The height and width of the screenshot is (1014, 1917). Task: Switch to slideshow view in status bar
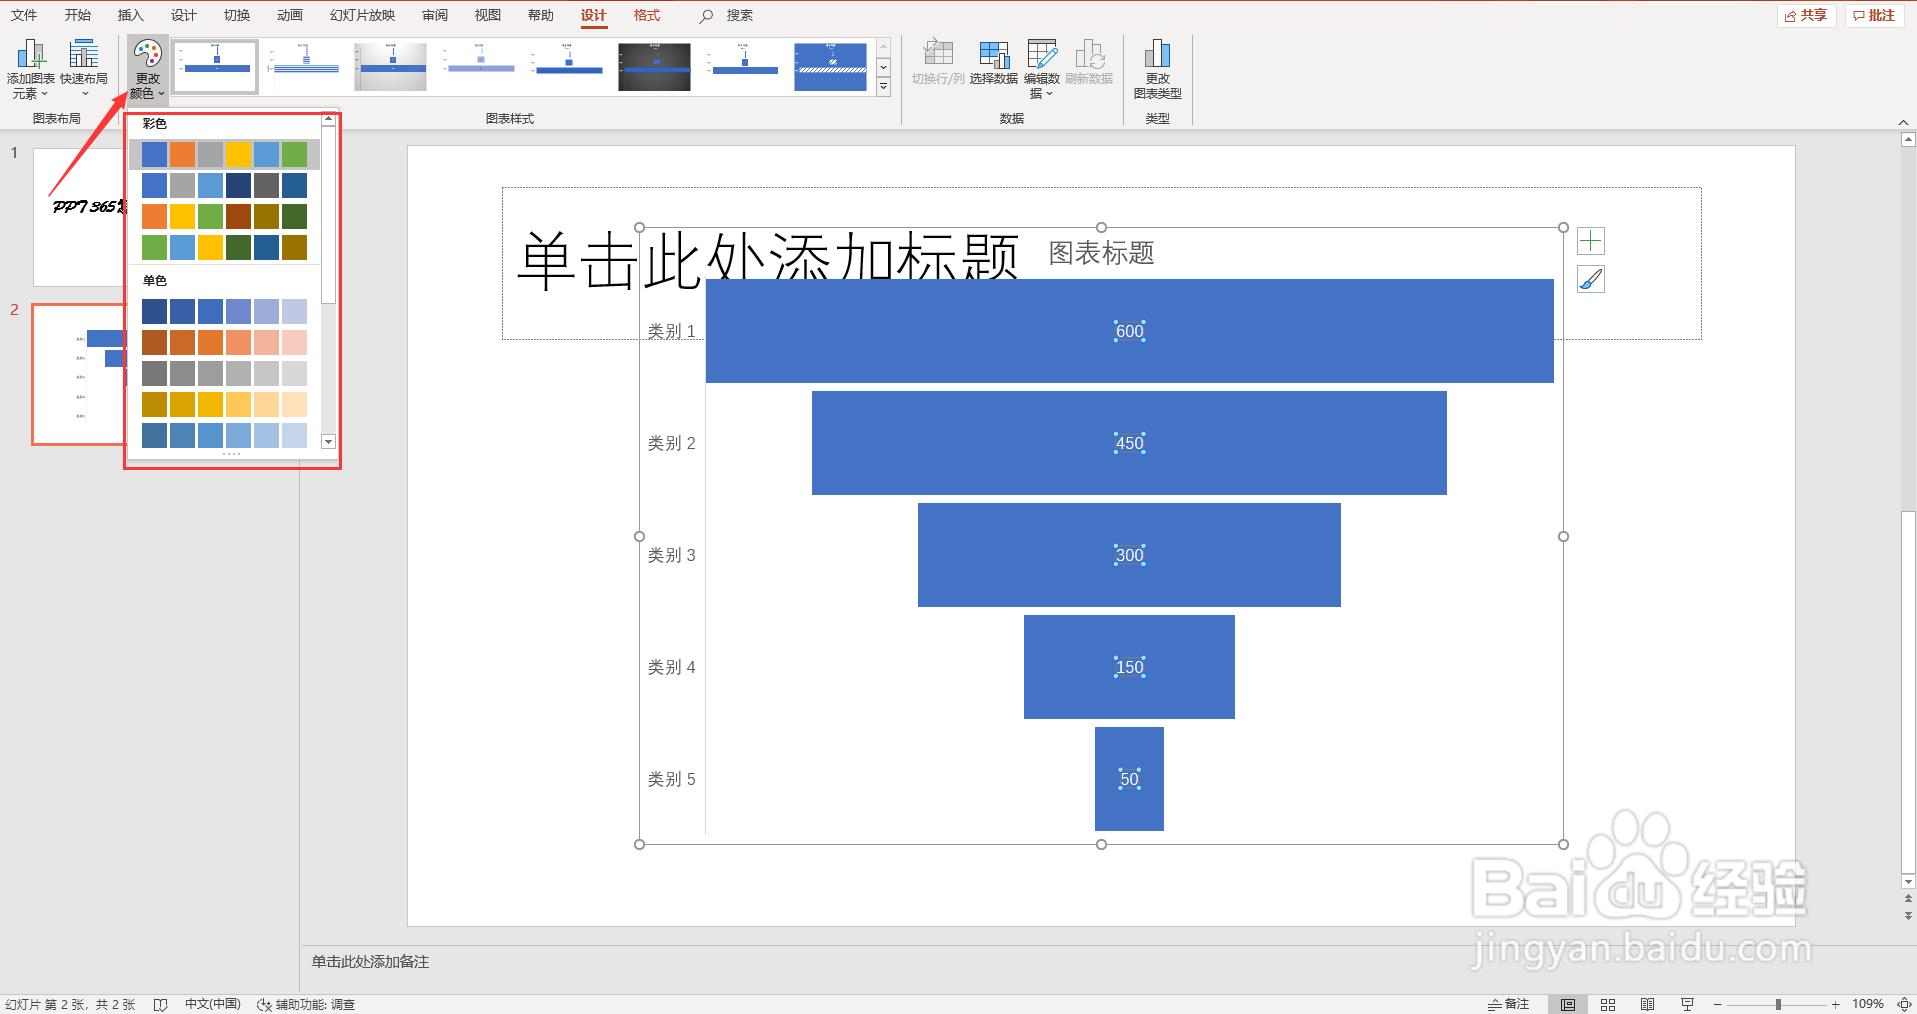tap(1687, 1003)
